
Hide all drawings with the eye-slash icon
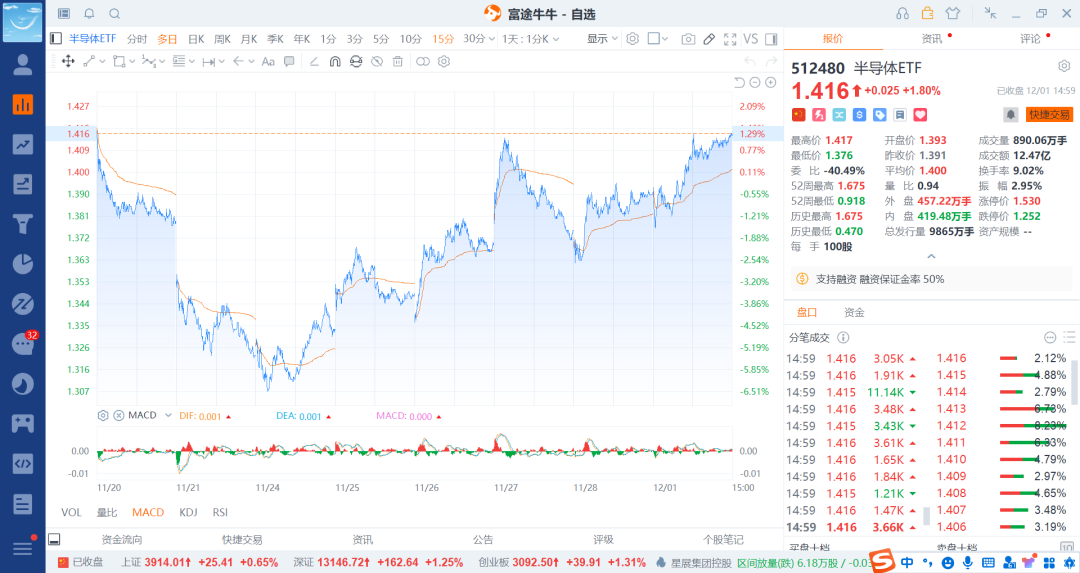pos(377,61)
